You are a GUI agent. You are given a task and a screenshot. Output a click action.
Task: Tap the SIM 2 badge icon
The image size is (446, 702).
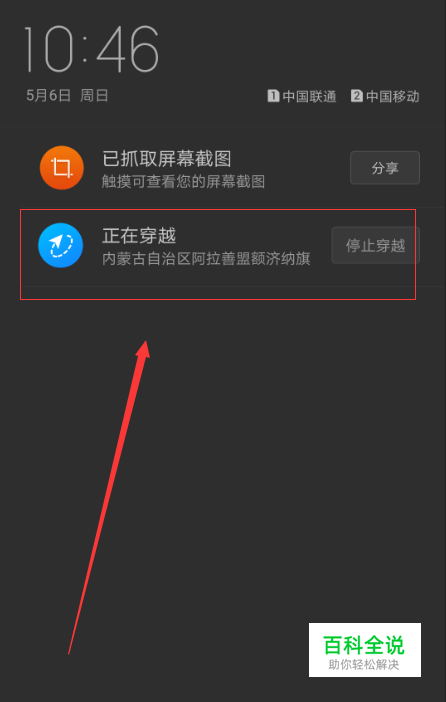(x=356, y=96)
